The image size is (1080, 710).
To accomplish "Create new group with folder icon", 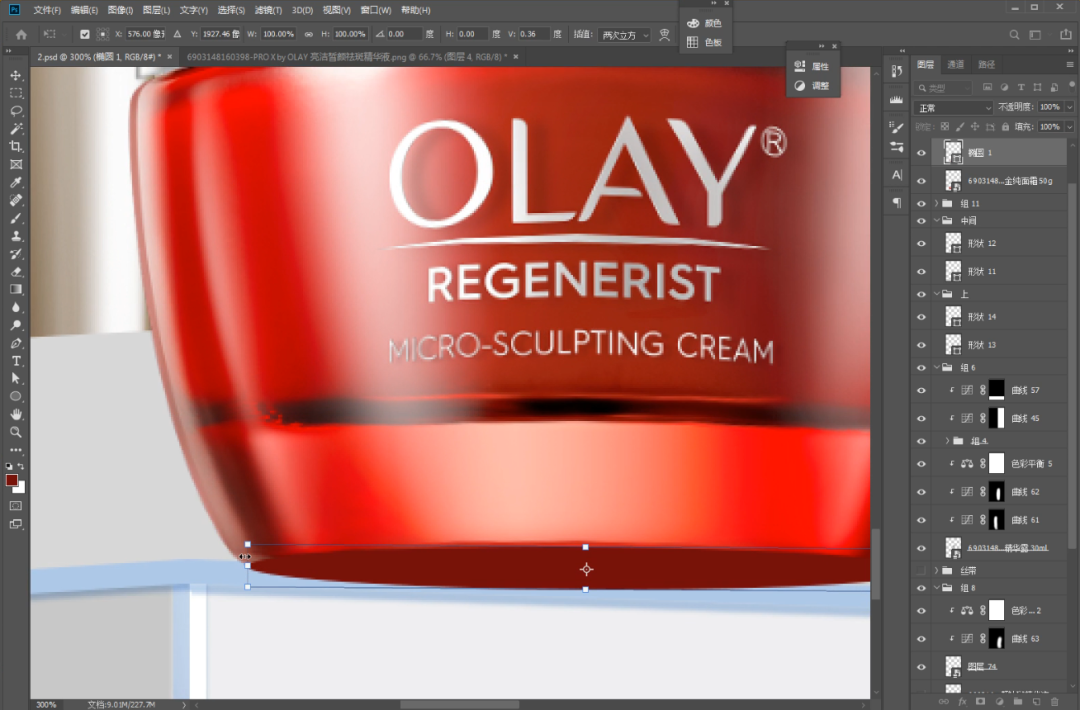I will (1018, 702).
